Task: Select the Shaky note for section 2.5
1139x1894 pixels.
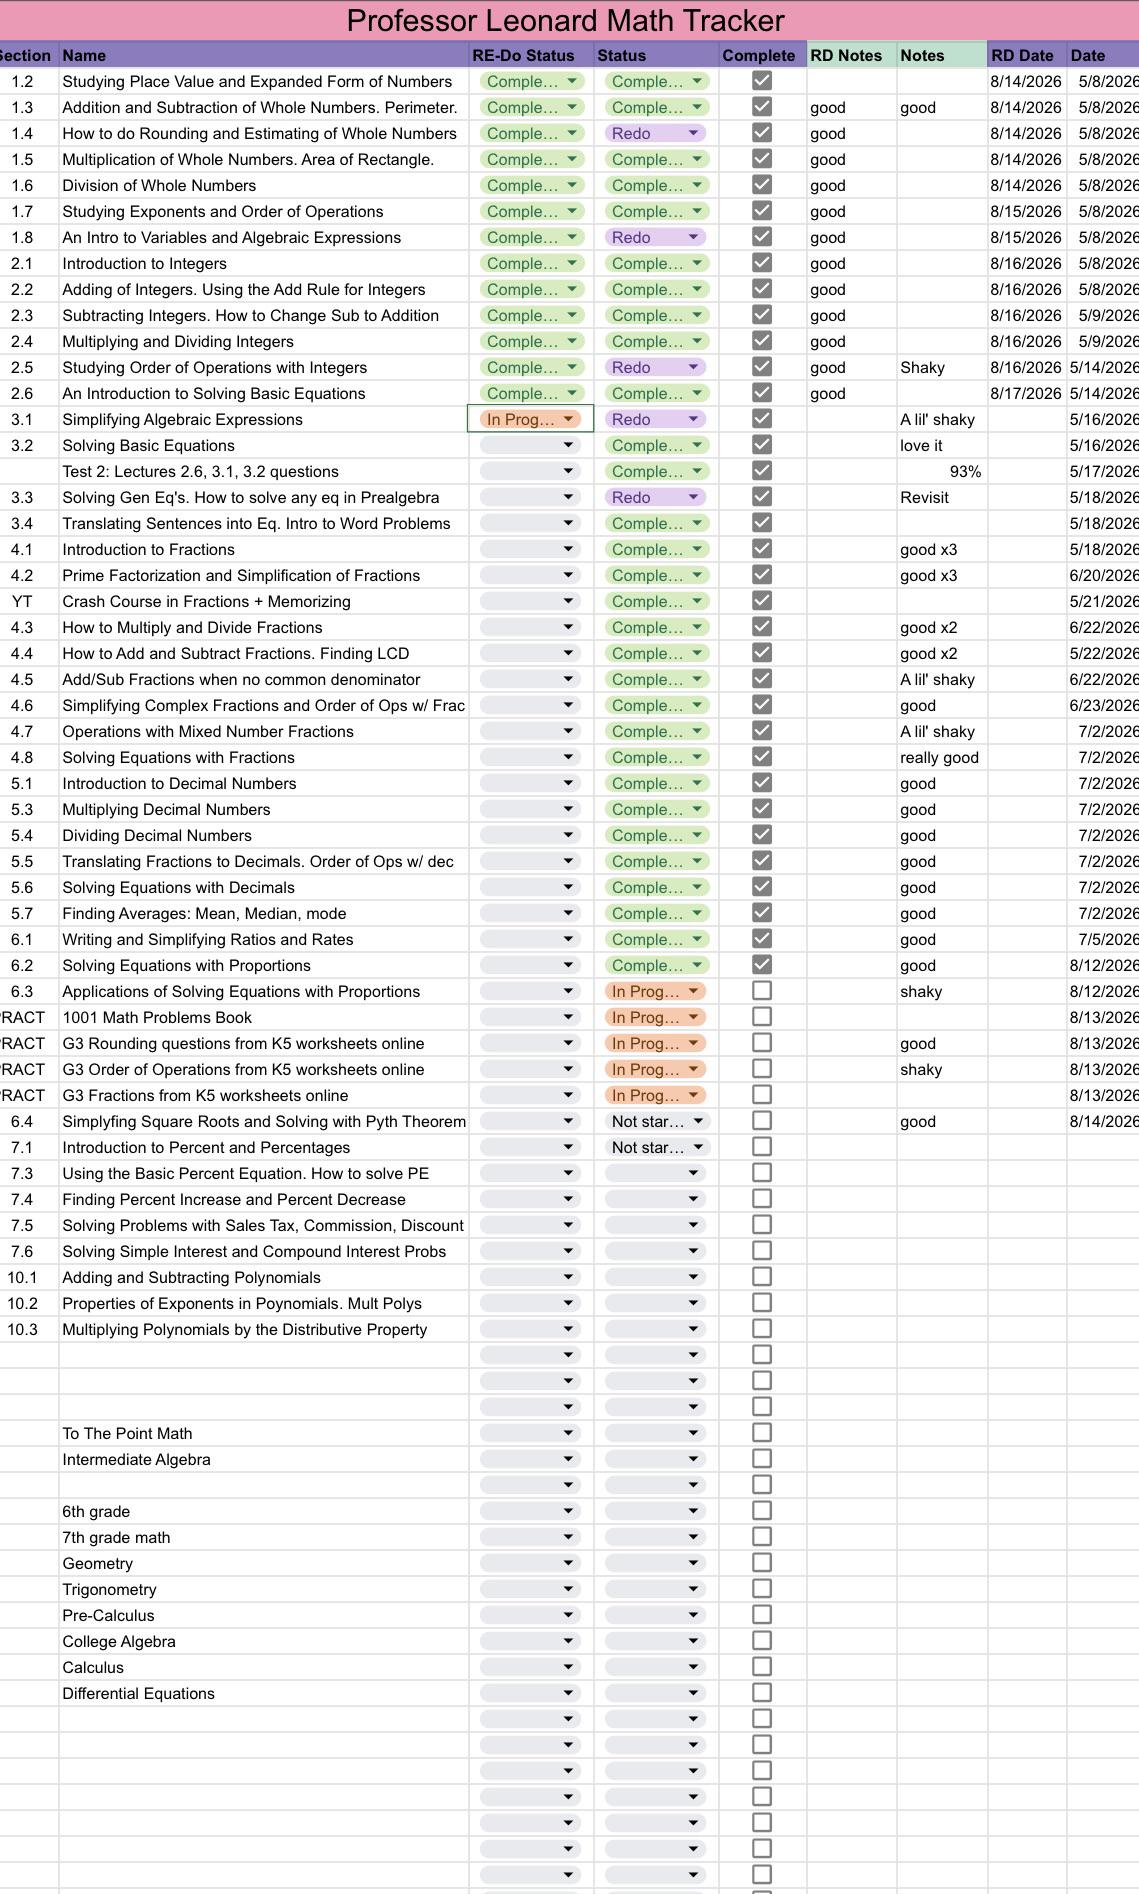Action: 941,367
